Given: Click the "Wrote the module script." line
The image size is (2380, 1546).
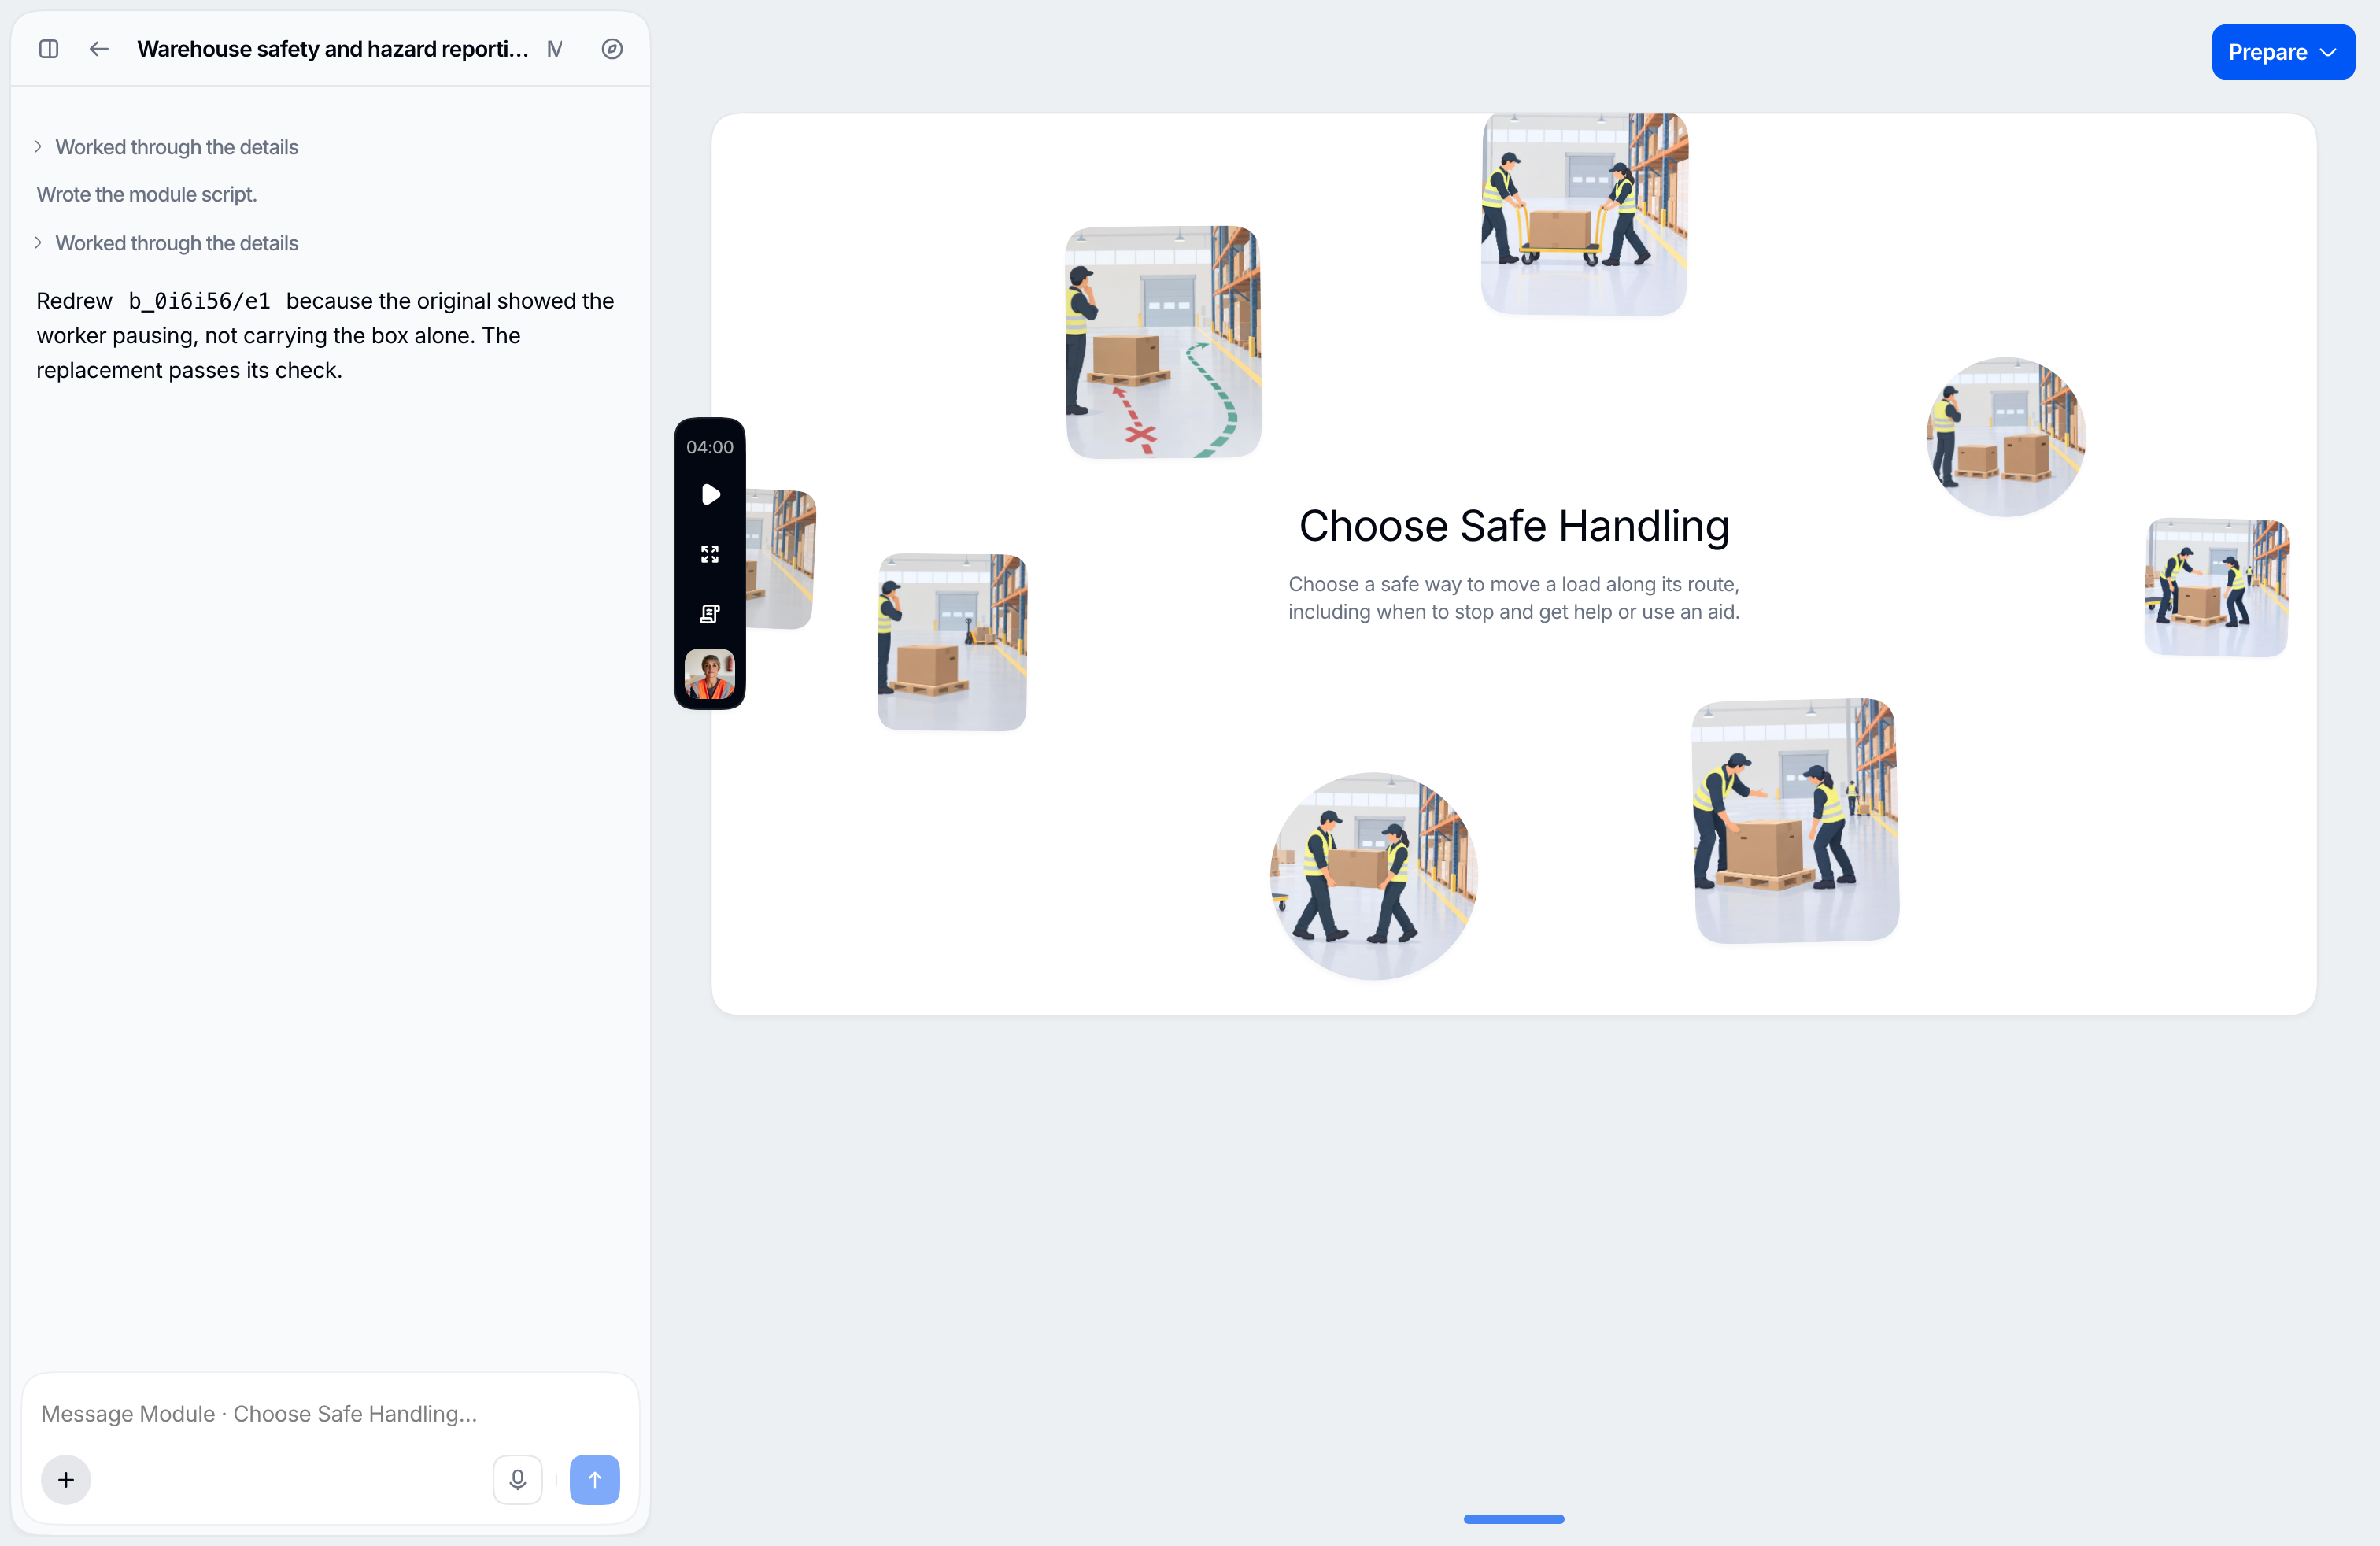Looking at the screenshot, I should pyautogui.click(x=147, y=194).
